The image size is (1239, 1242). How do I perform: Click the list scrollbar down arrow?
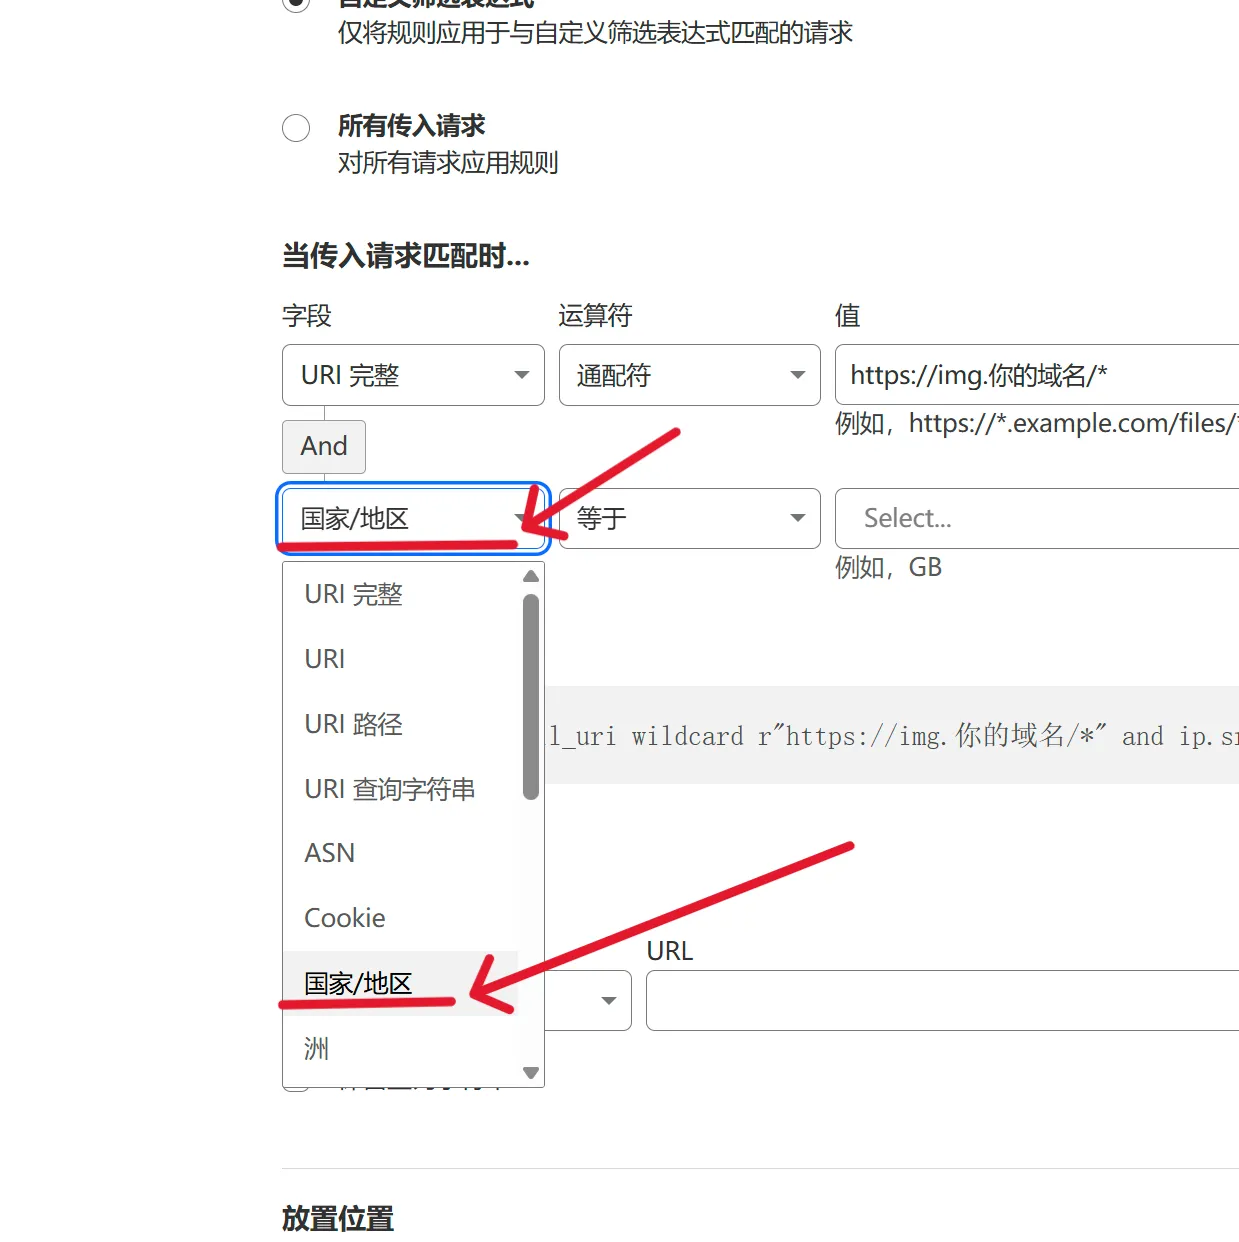click(531, 1073)
